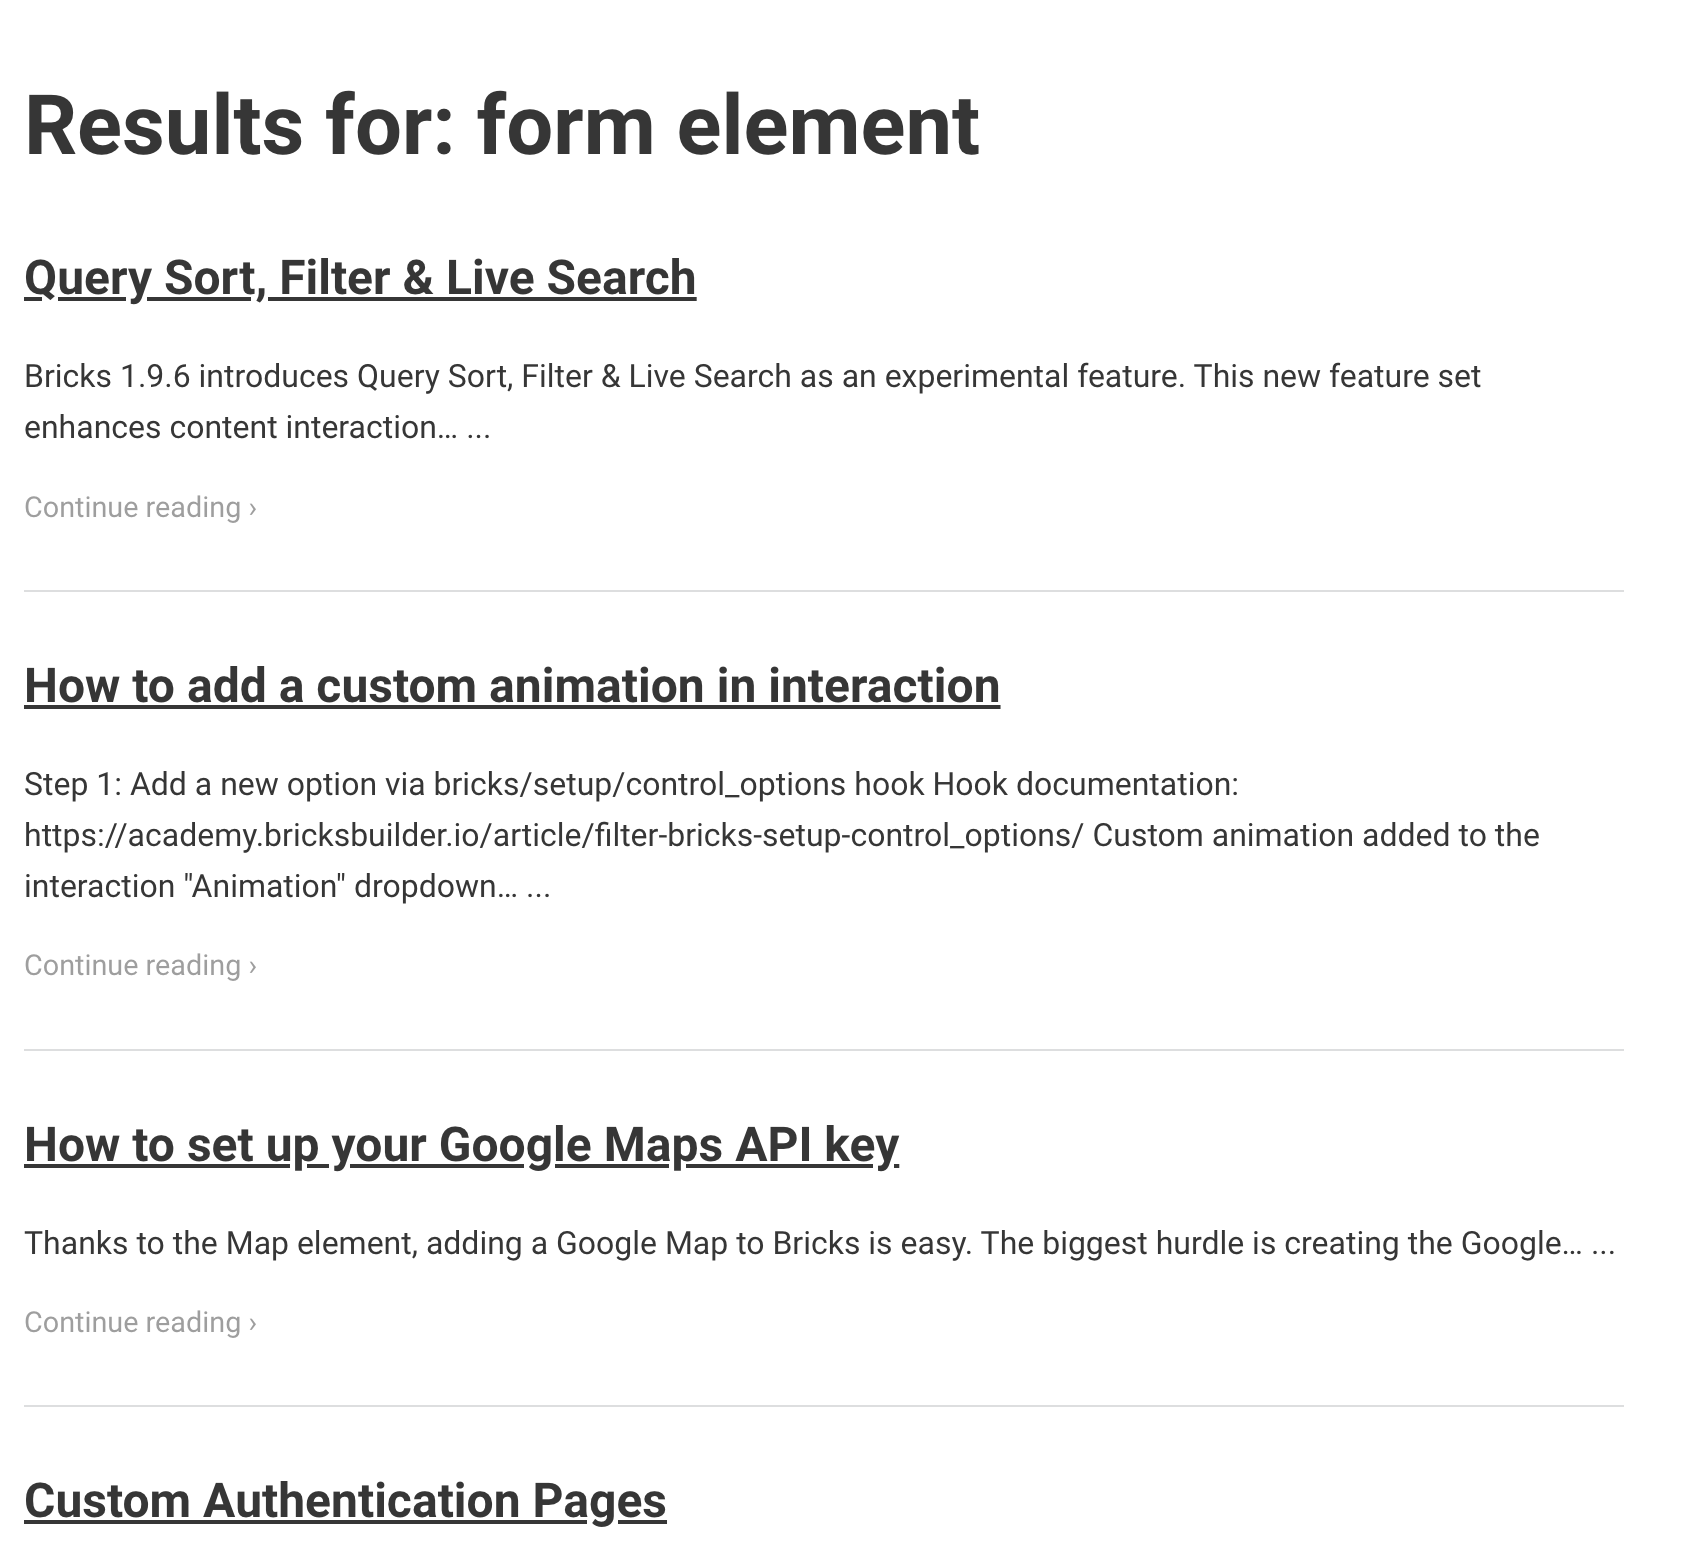
Task: Click the divider line above Custom Authentication Pages
Action: coord(824,1406)
